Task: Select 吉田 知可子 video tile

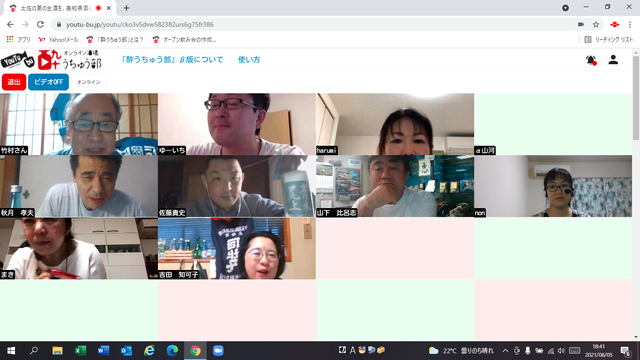Action: [237, 248]
